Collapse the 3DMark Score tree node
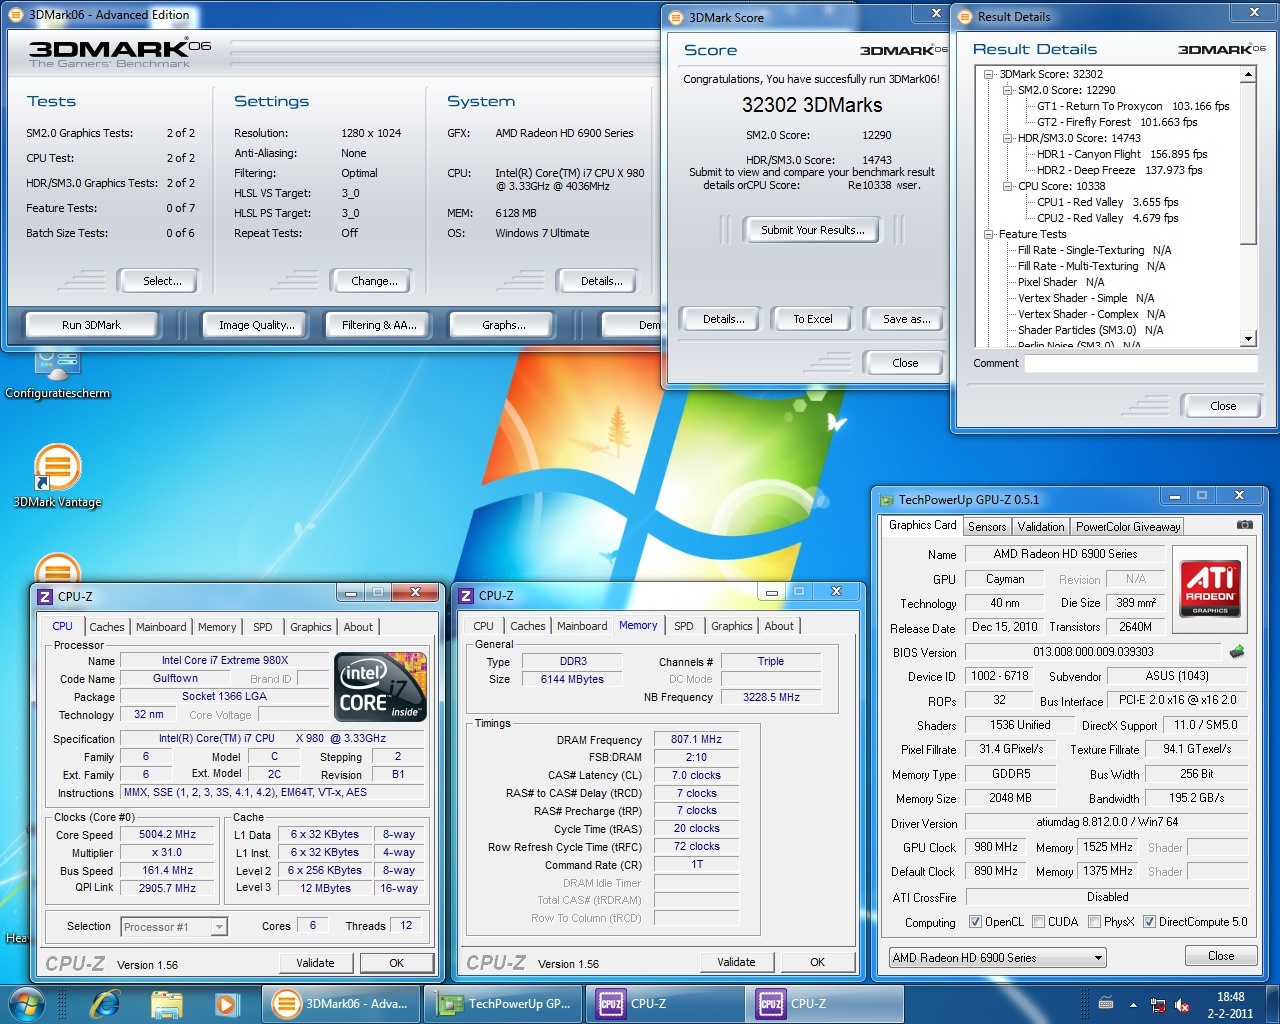 pyautogui.click(x=989, y=74)
